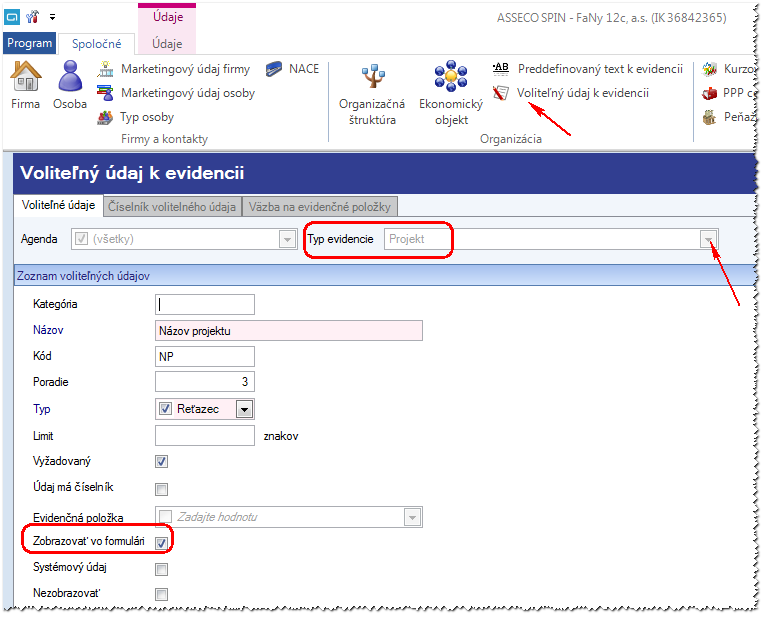Click the Kategória input field
This screenshot has width=768, height=620.
[205, 305]
